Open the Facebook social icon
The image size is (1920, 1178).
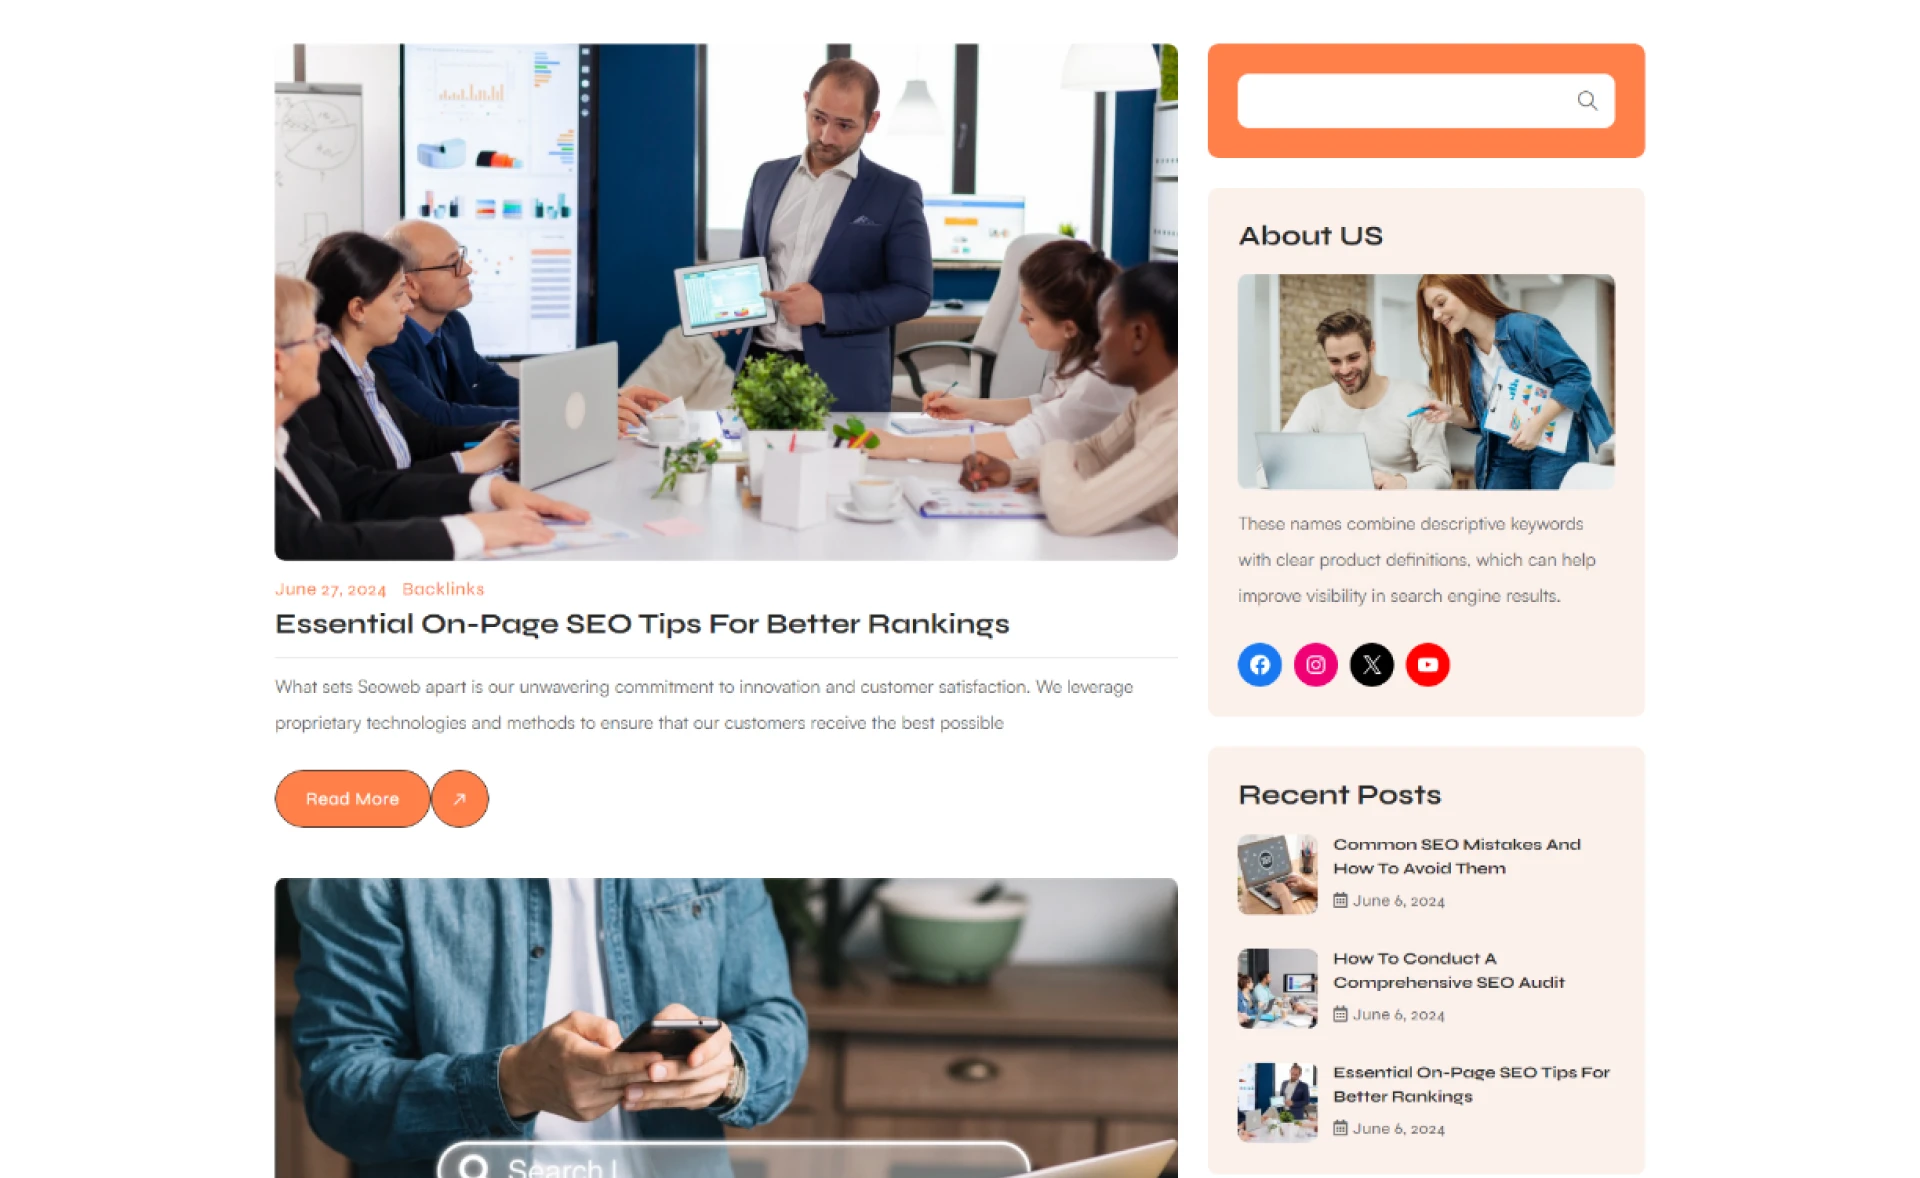(x=1259, y=664)
